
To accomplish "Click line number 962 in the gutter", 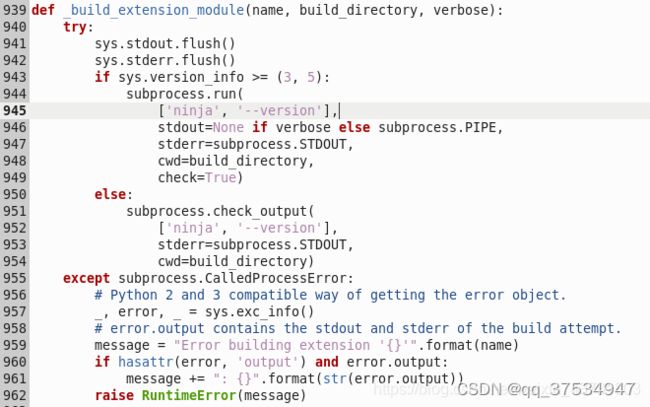I will (x=15, y=395).
